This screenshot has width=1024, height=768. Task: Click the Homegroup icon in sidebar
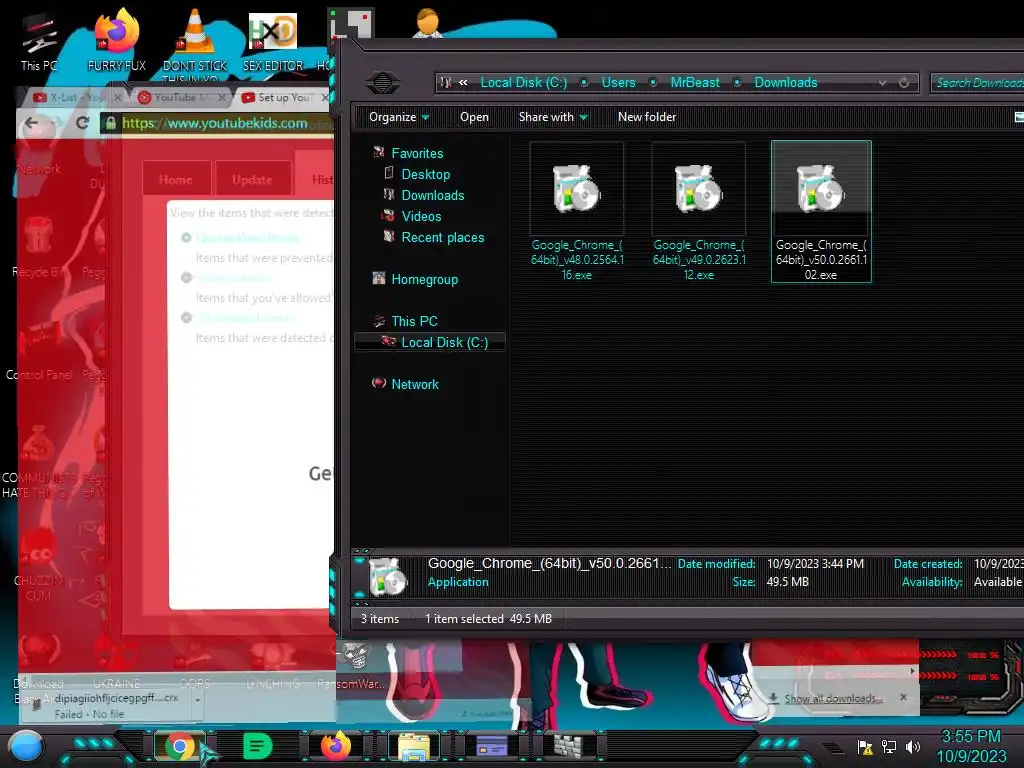379,278
